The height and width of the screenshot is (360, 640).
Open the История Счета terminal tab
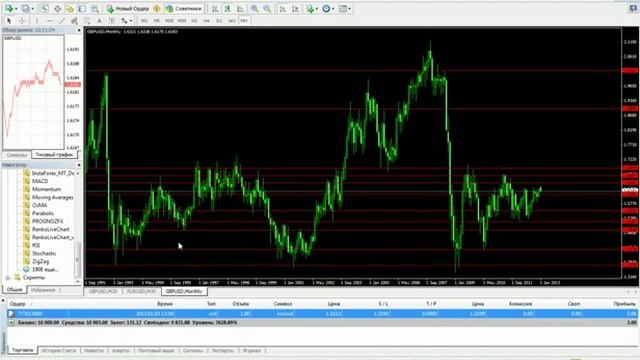pos(59,351)
